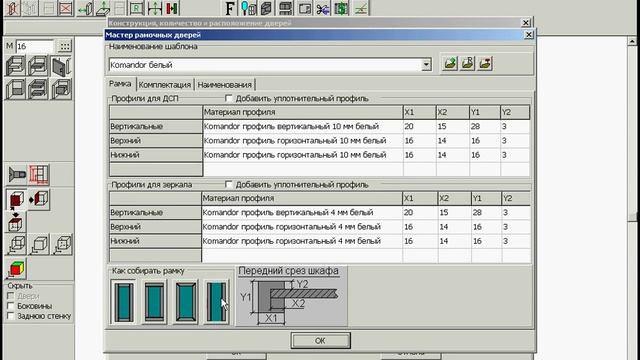Click the red wireframe cabinet icon
The height and width of the screenshot is (360, 640).
tap(39, 175)
